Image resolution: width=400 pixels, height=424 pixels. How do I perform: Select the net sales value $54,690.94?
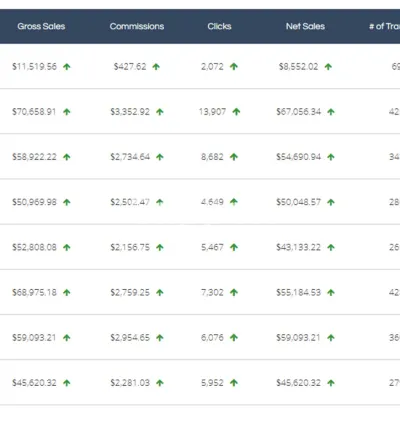click(x=298, y=157)
